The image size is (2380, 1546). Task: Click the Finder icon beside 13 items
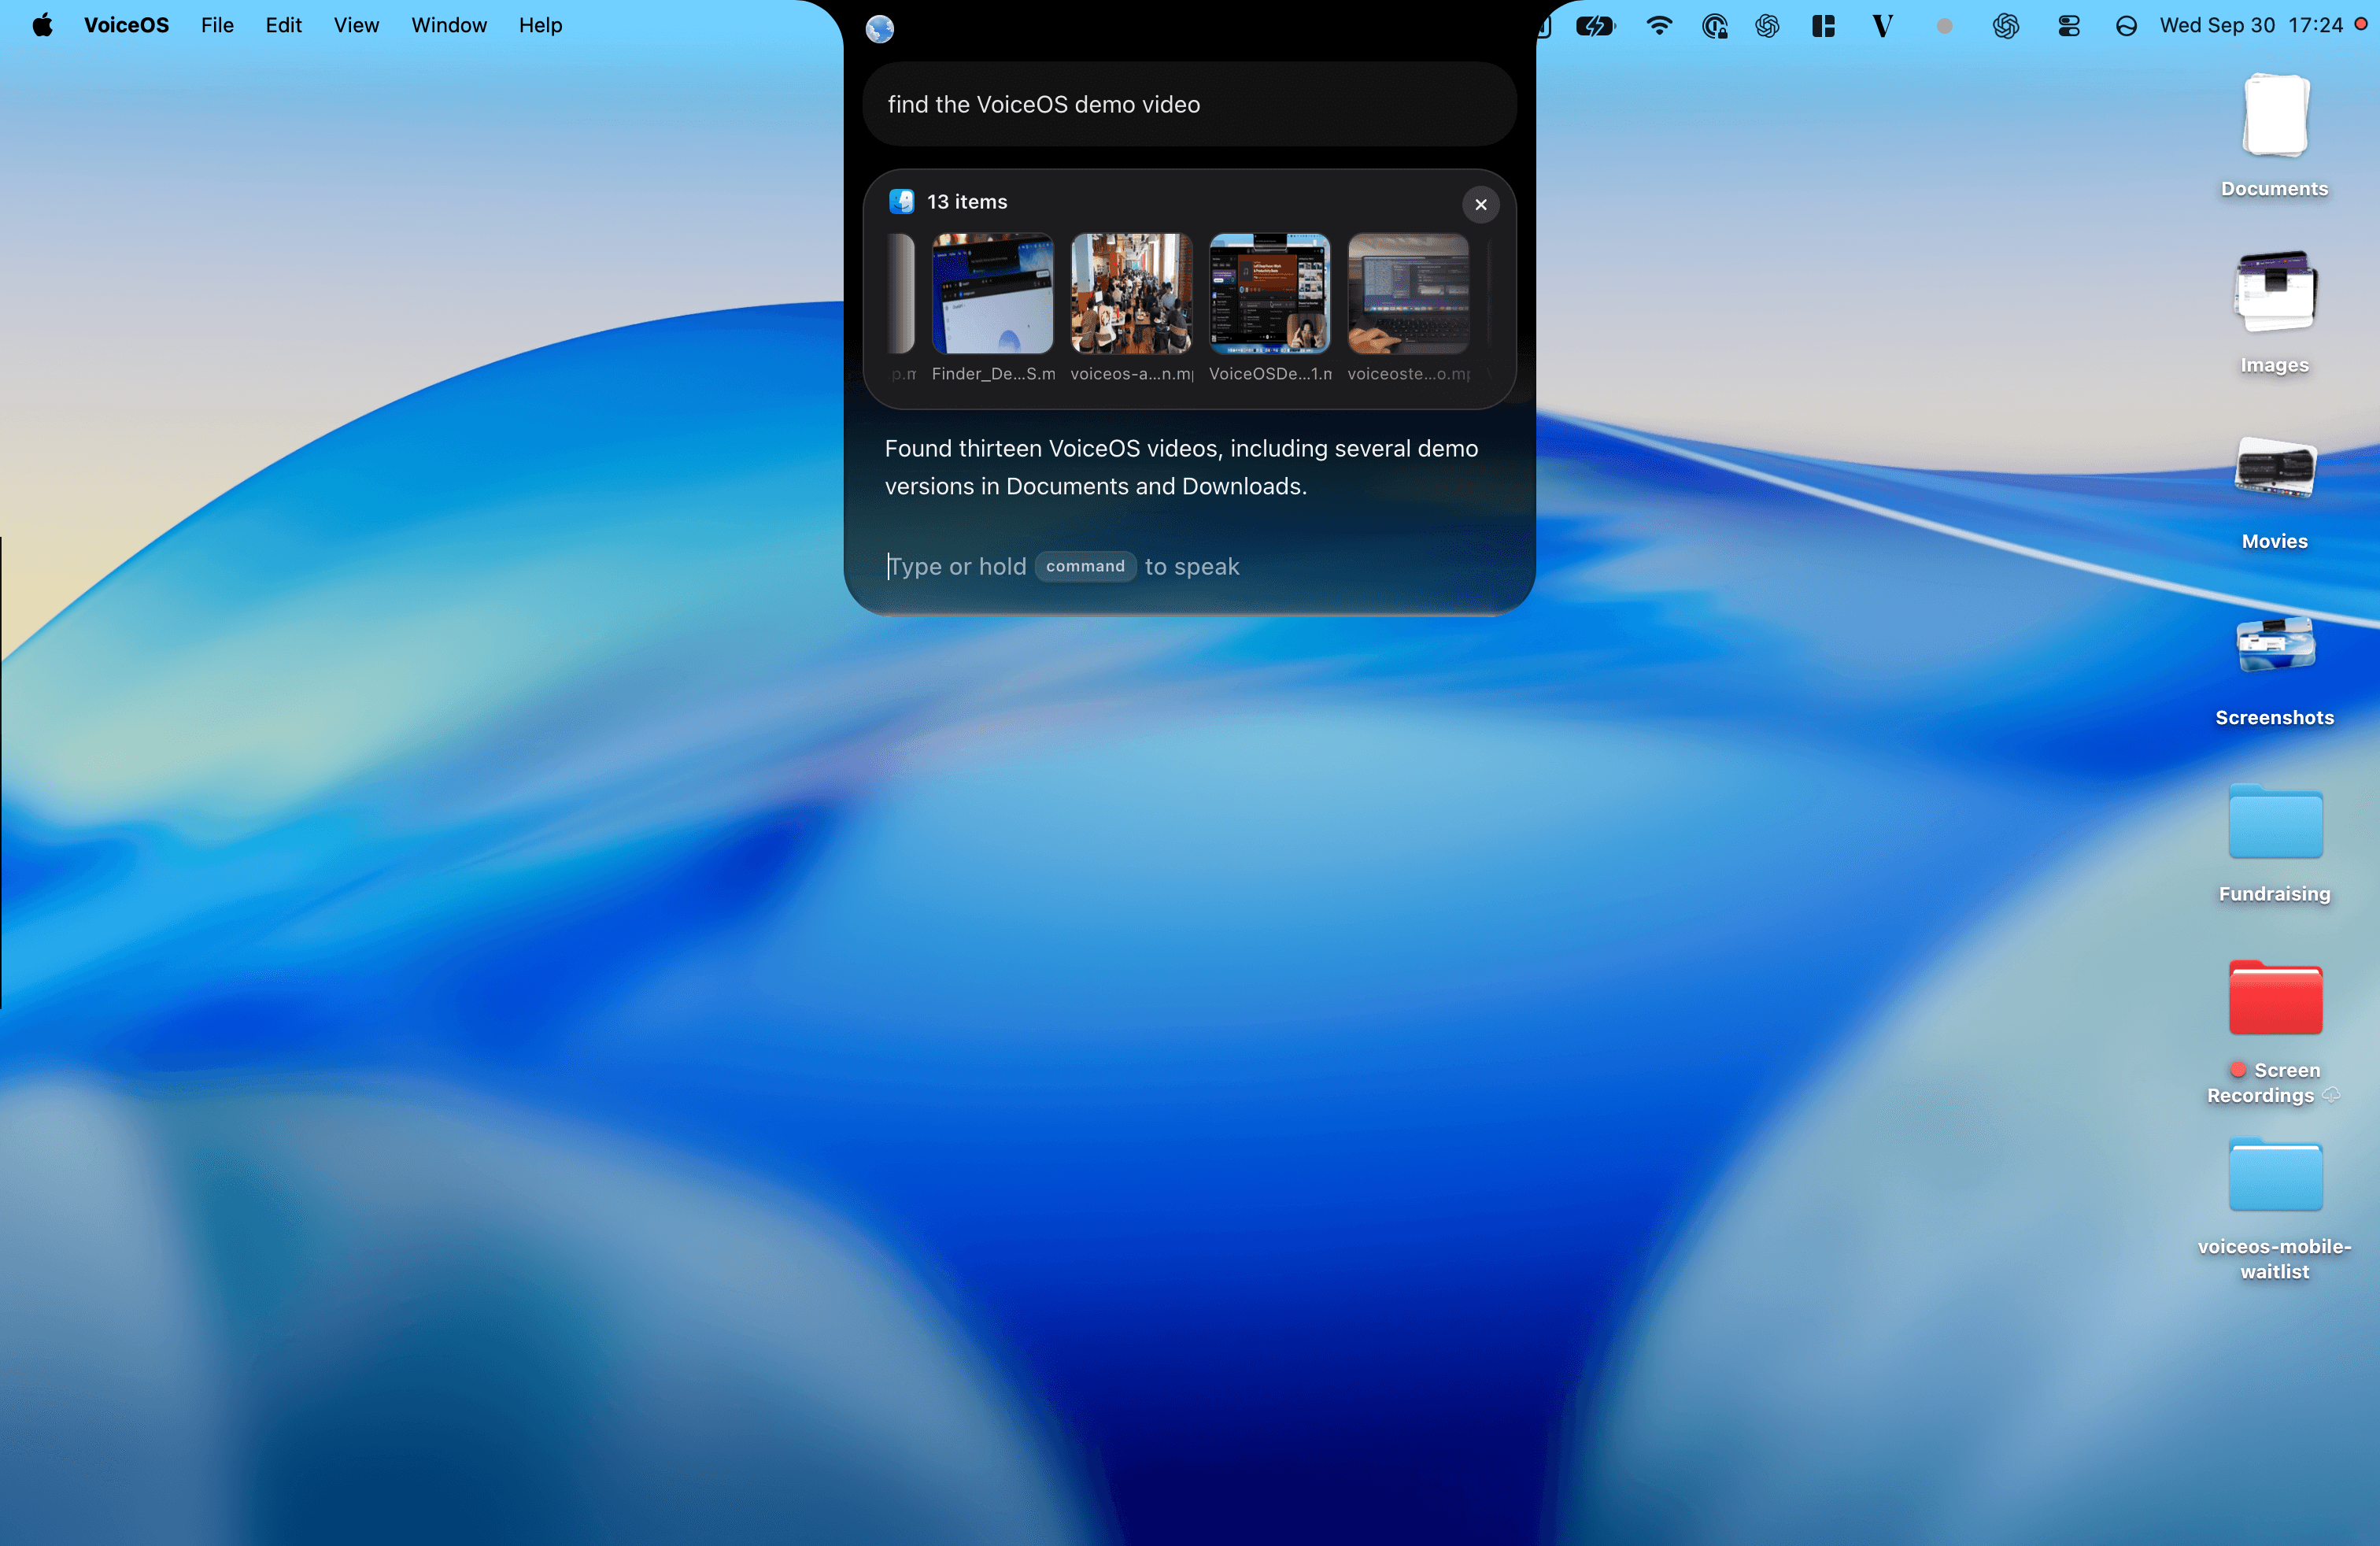click(901, 202)
